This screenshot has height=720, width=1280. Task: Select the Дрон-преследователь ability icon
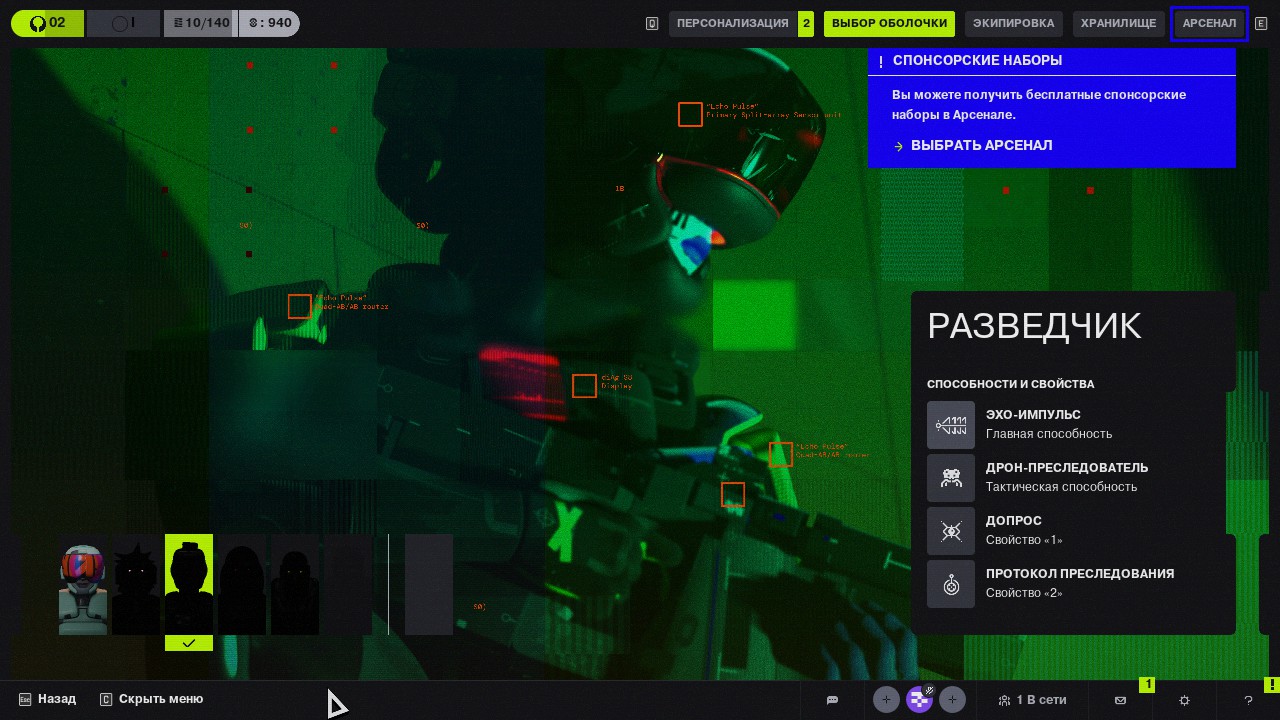tap(950, 478)
